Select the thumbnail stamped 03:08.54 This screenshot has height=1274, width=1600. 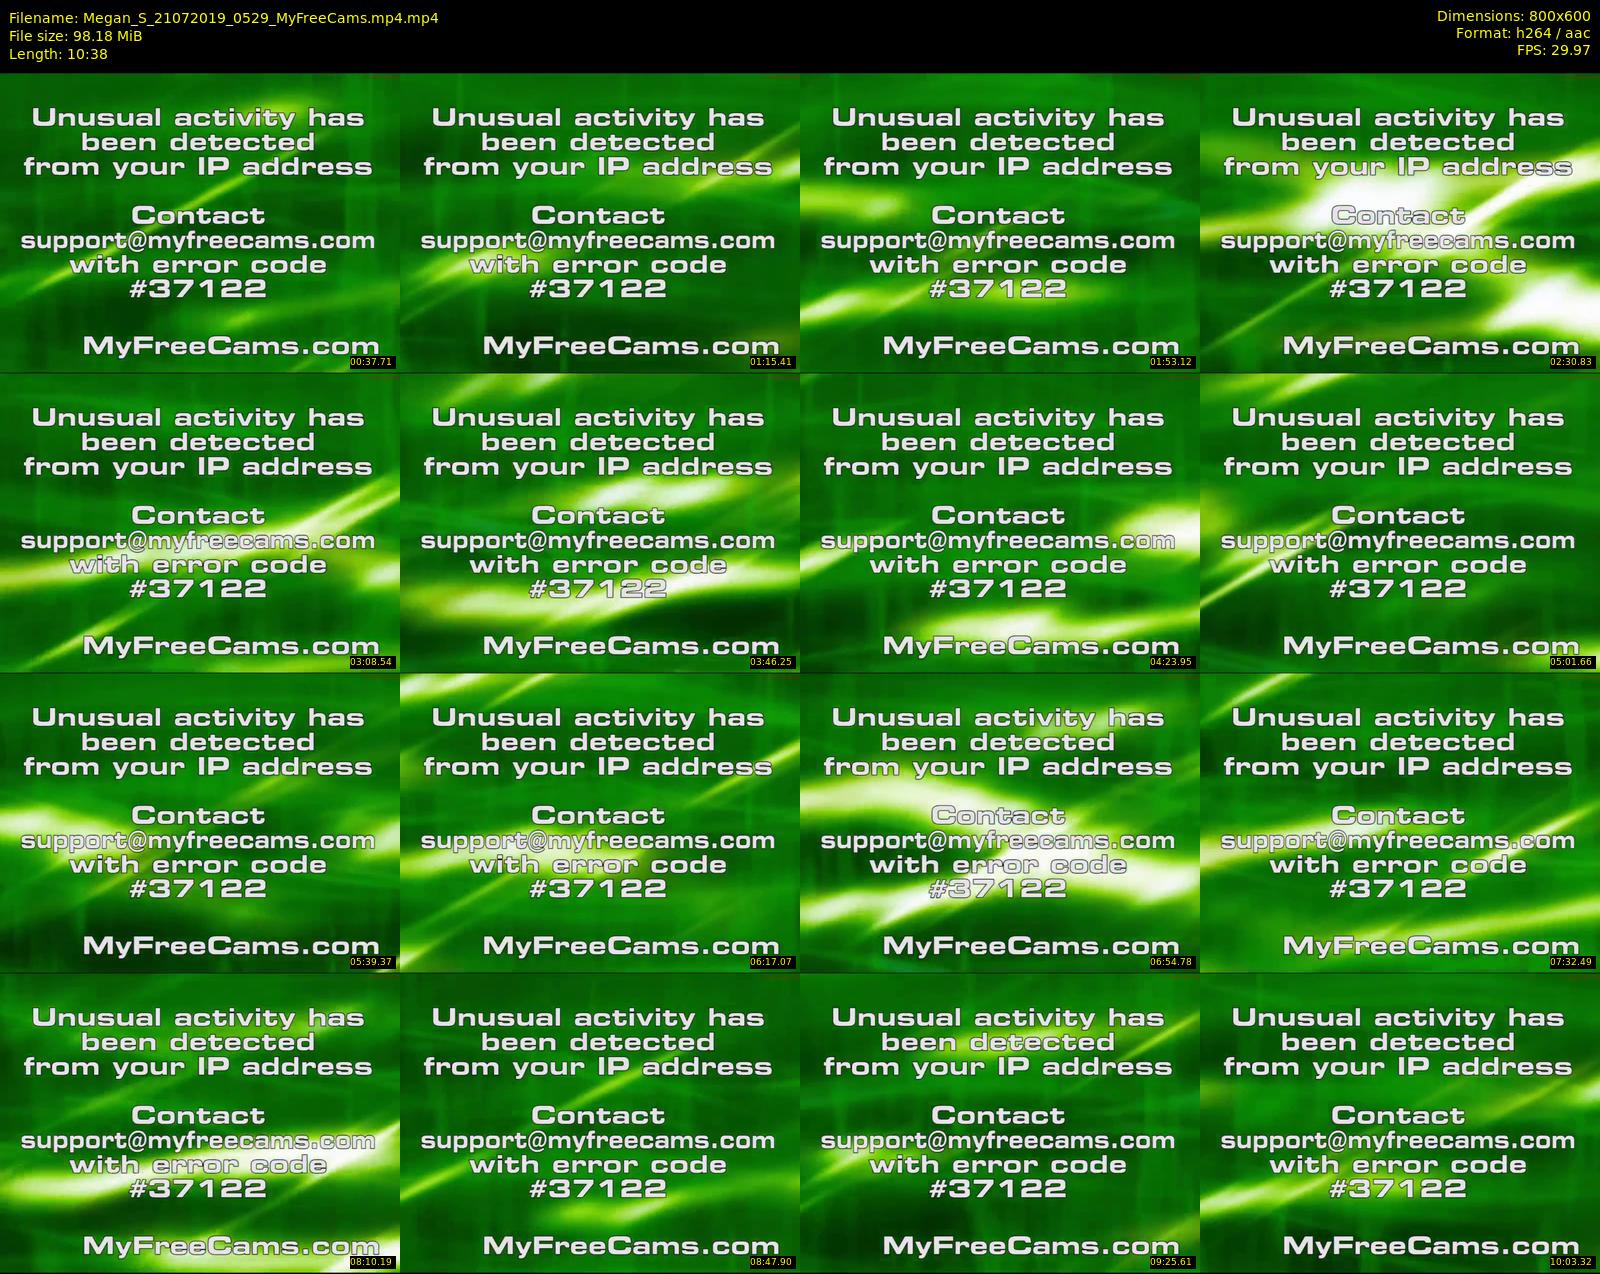pyautogui.click(x=200, y=523)
